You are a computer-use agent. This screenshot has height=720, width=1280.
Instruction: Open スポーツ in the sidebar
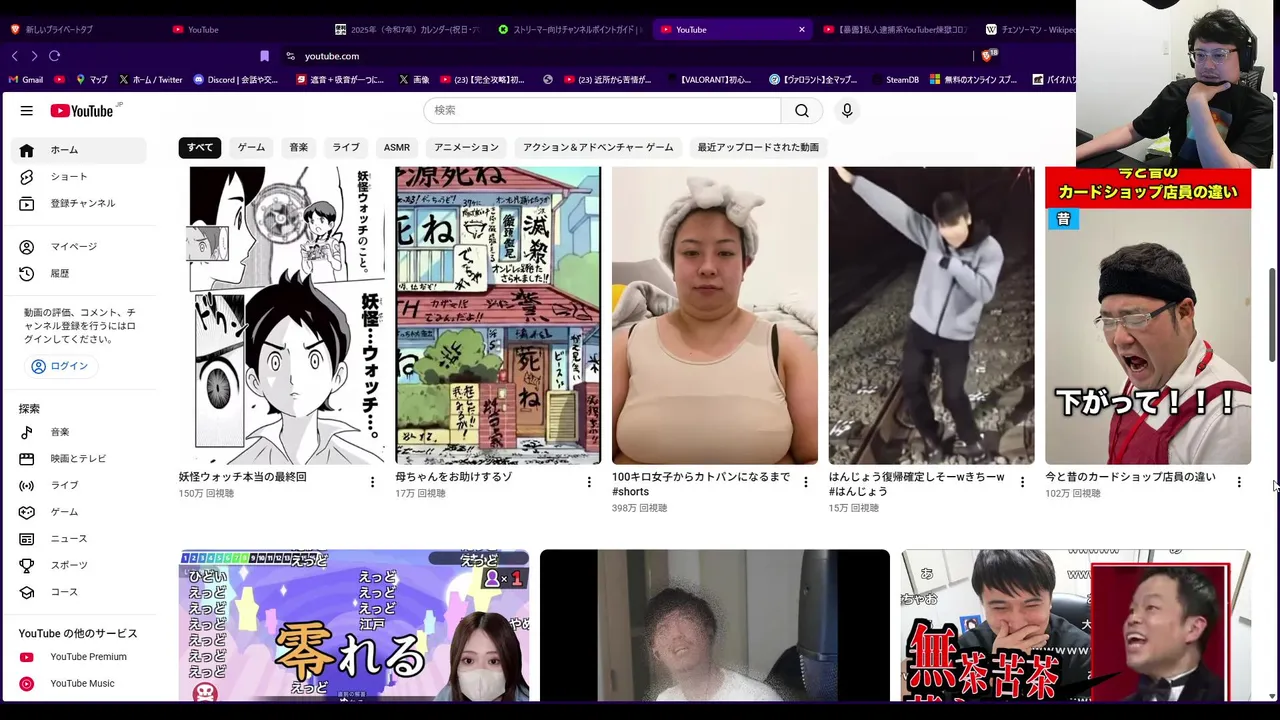78,565
